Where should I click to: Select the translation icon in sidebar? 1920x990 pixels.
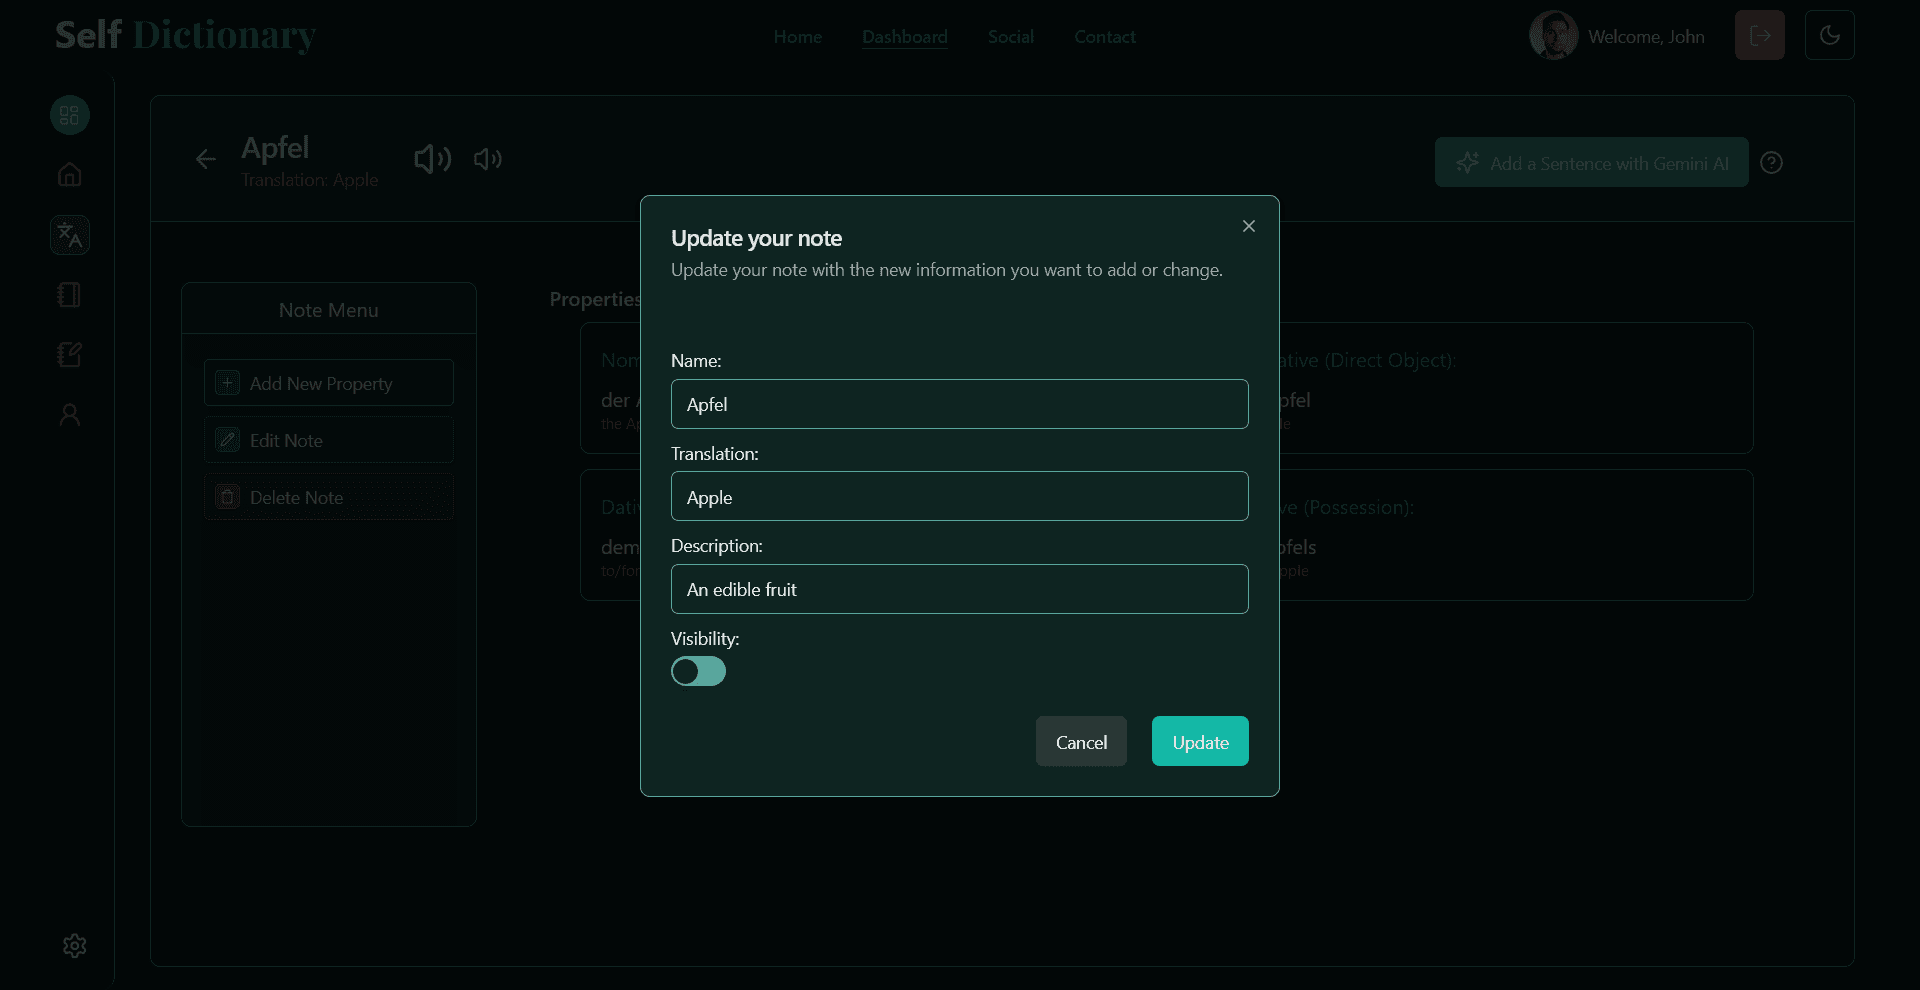point(69,235)
